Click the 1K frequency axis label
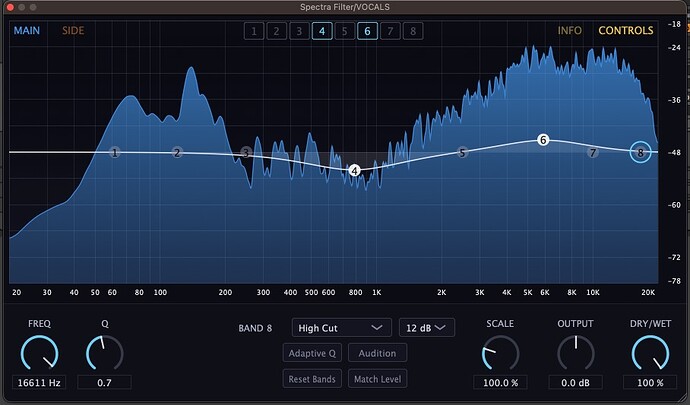The height and width of the screenshot is (405, 690). (x=377, y=292)
